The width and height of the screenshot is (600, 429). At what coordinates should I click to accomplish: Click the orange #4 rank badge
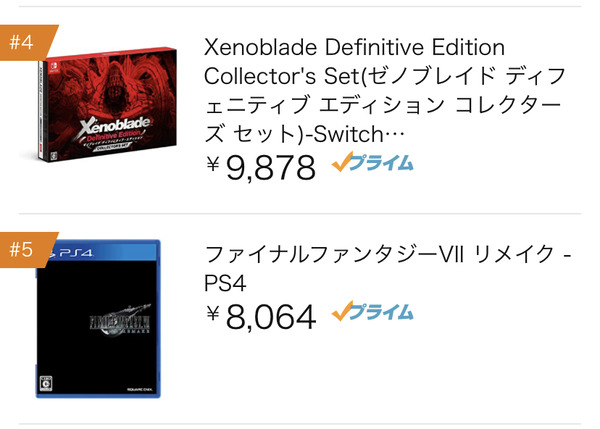click(27, 42)
